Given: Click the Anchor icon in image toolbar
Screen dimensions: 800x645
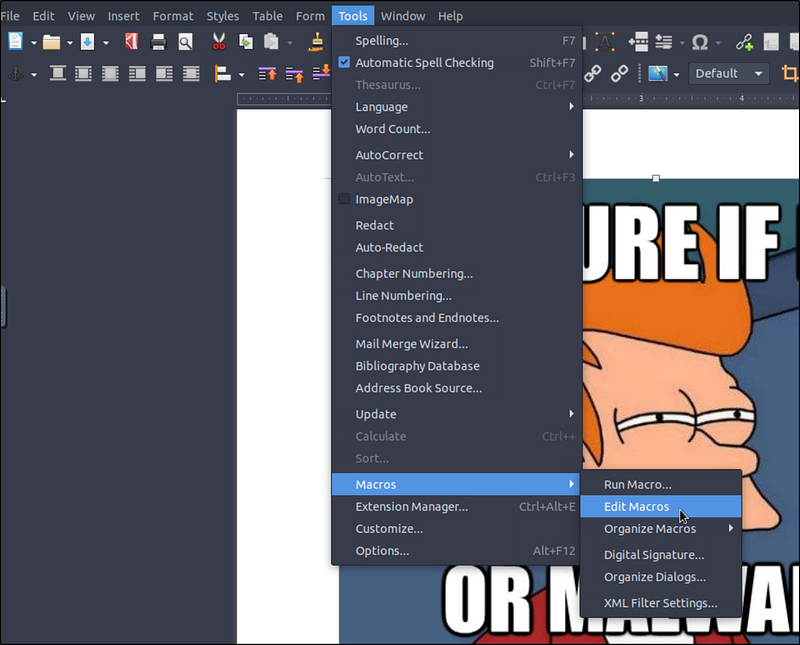Looking at the screenshot, I should coord(15,74).
